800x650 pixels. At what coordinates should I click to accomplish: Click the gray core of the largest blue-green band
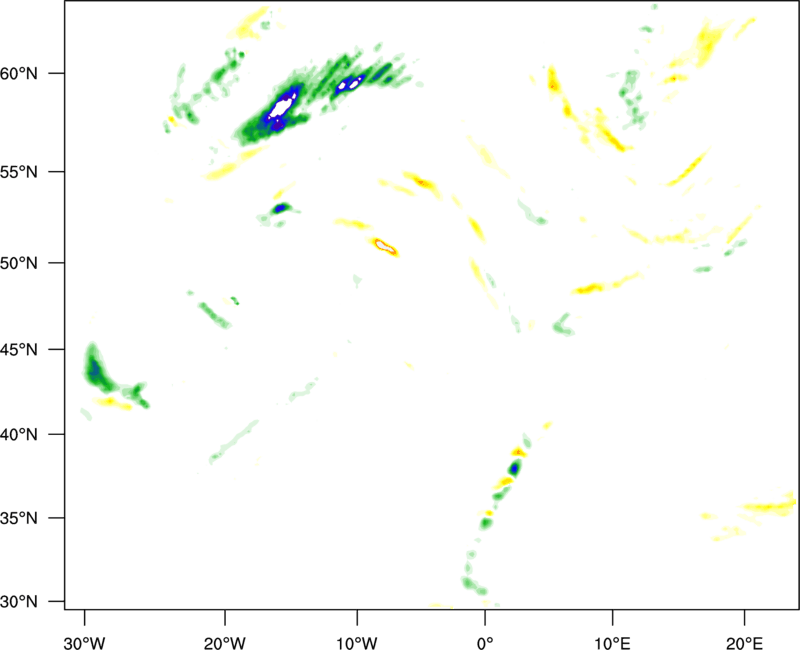(283, 103)
